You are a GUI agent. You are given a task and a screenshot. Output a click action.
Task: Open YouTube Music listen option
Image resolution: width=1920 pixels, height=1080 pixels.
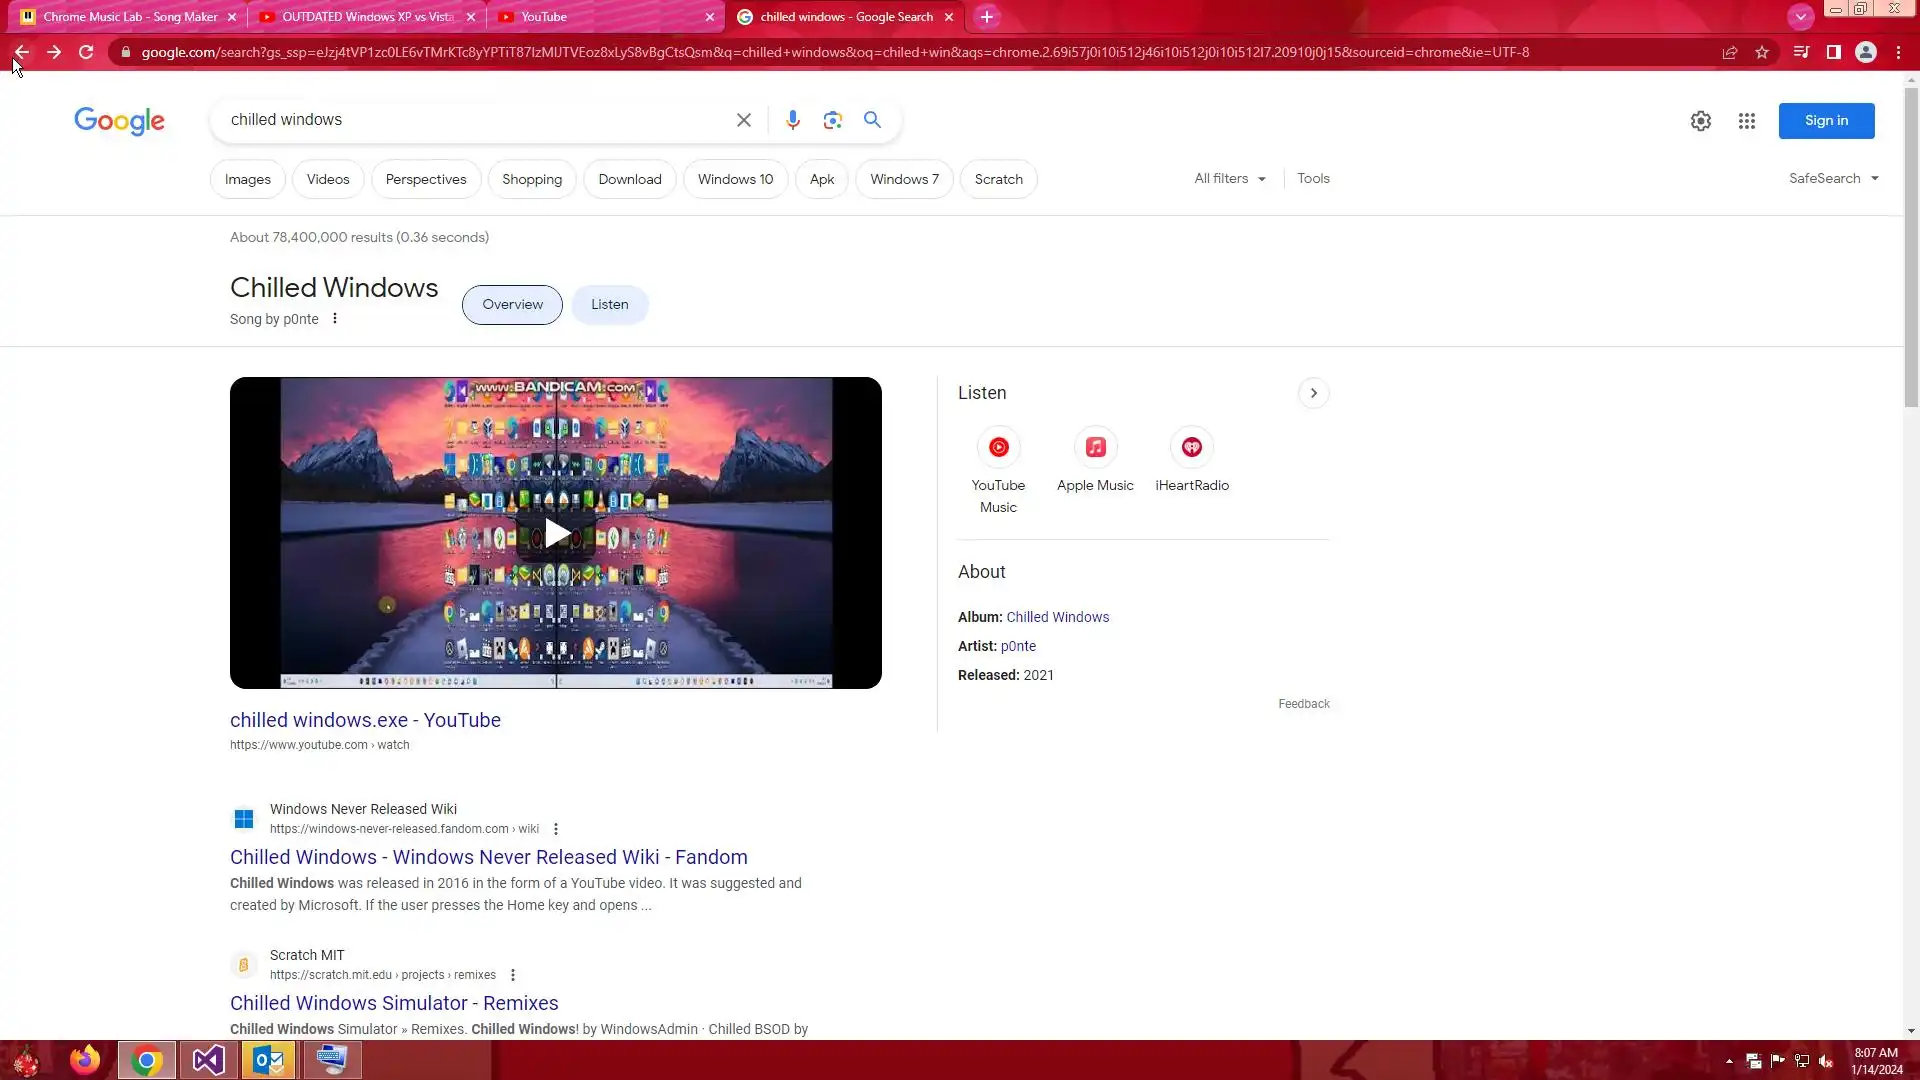(x=998, y=448)
